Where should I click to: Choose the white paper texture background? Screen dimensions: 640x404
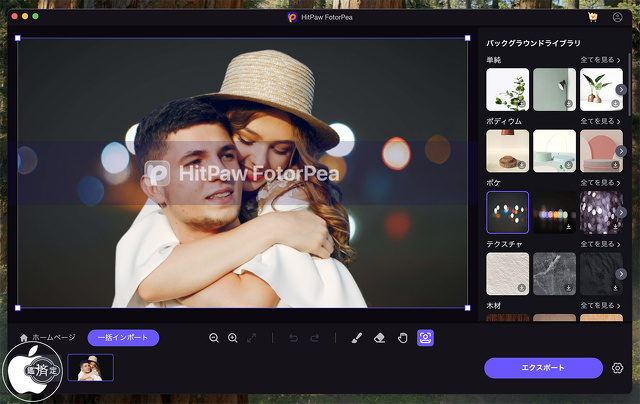coord(507,273)
